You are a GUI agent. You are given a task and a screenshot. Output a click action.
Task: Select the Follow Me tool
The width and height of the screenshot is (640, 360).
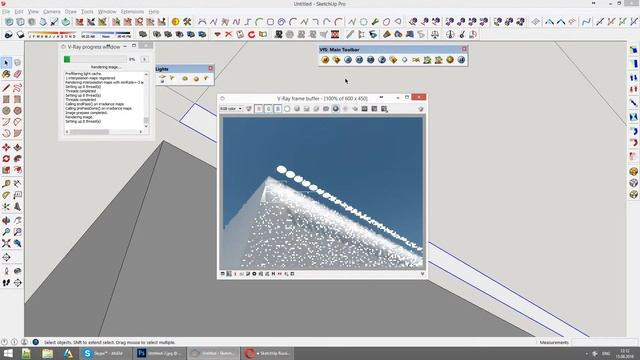tap(18, 159)
